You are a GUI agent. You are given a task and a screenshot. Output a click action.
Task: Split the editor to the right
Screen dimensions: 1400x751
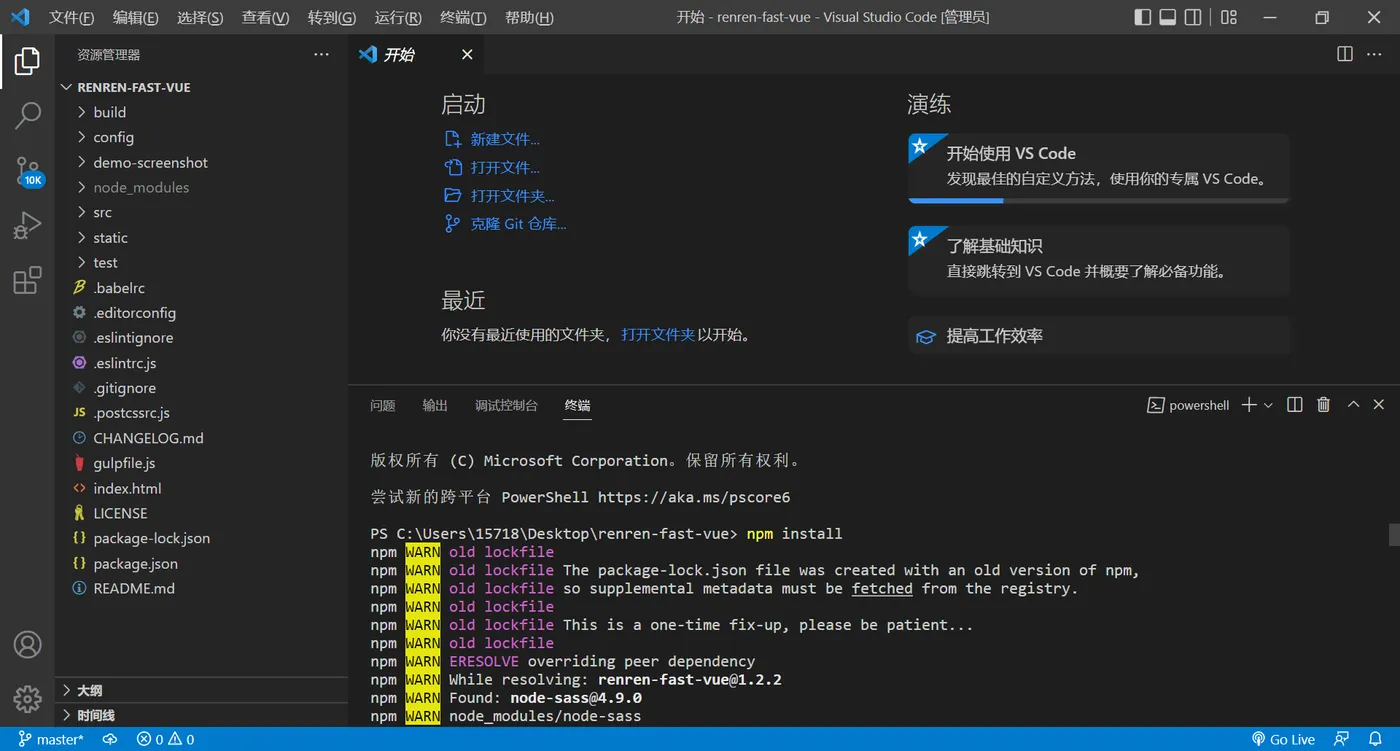1345,54
